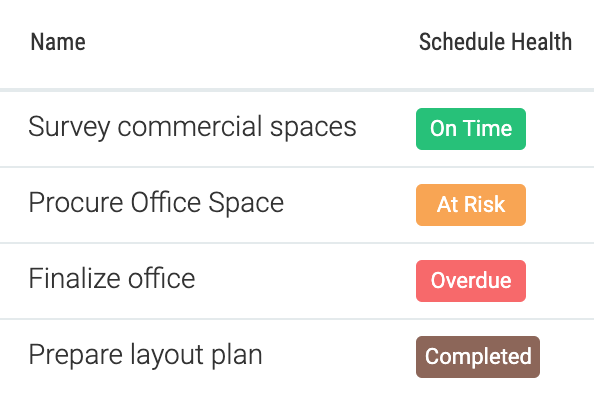
Task: Sort by the Name column header
Action: coord(58,42)
